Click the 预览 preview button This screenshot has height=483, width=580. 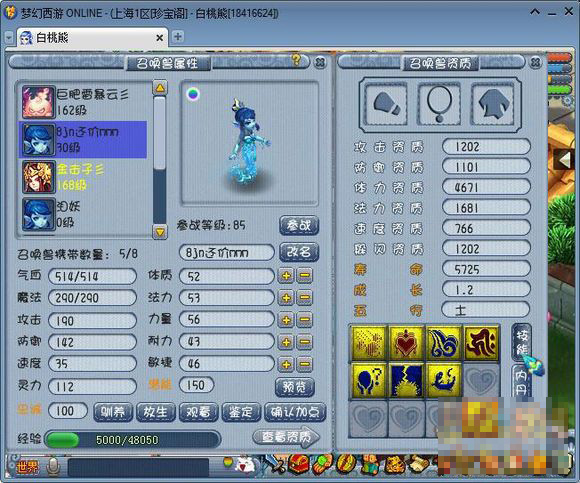click(x=295, y=387)
